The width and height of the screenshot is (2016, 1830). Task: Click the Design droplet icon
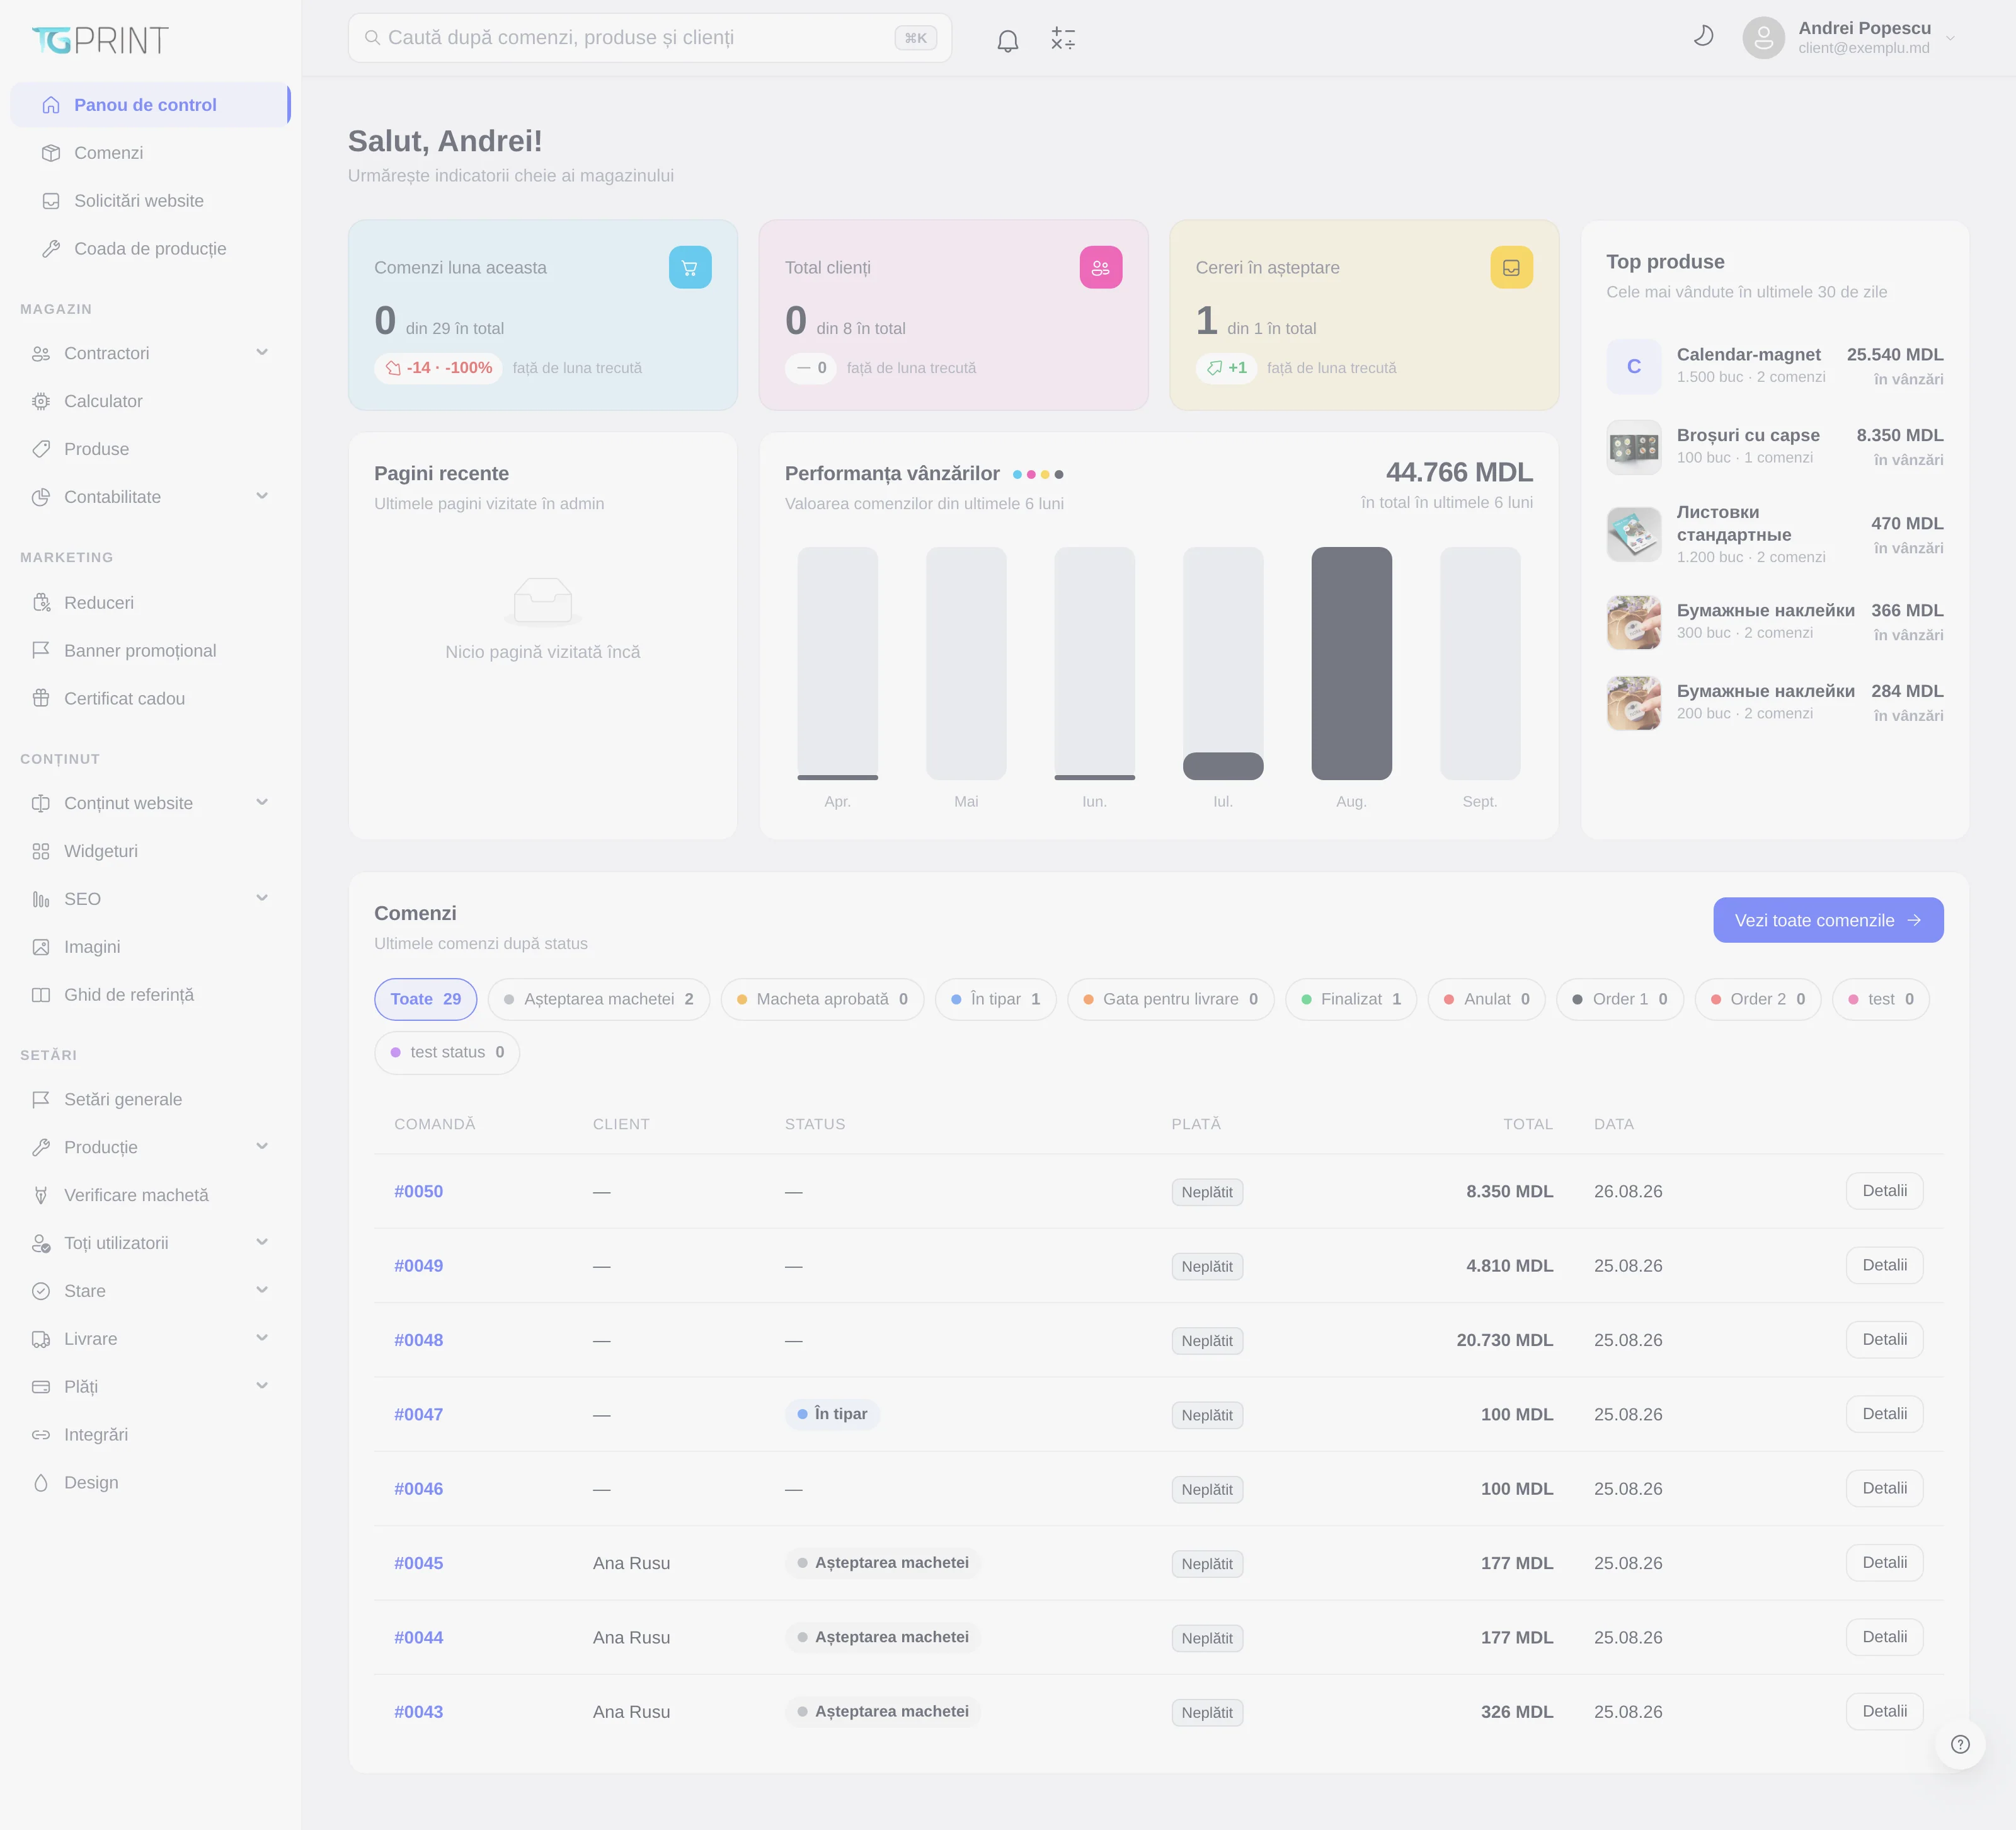(x=41, y=1483)
